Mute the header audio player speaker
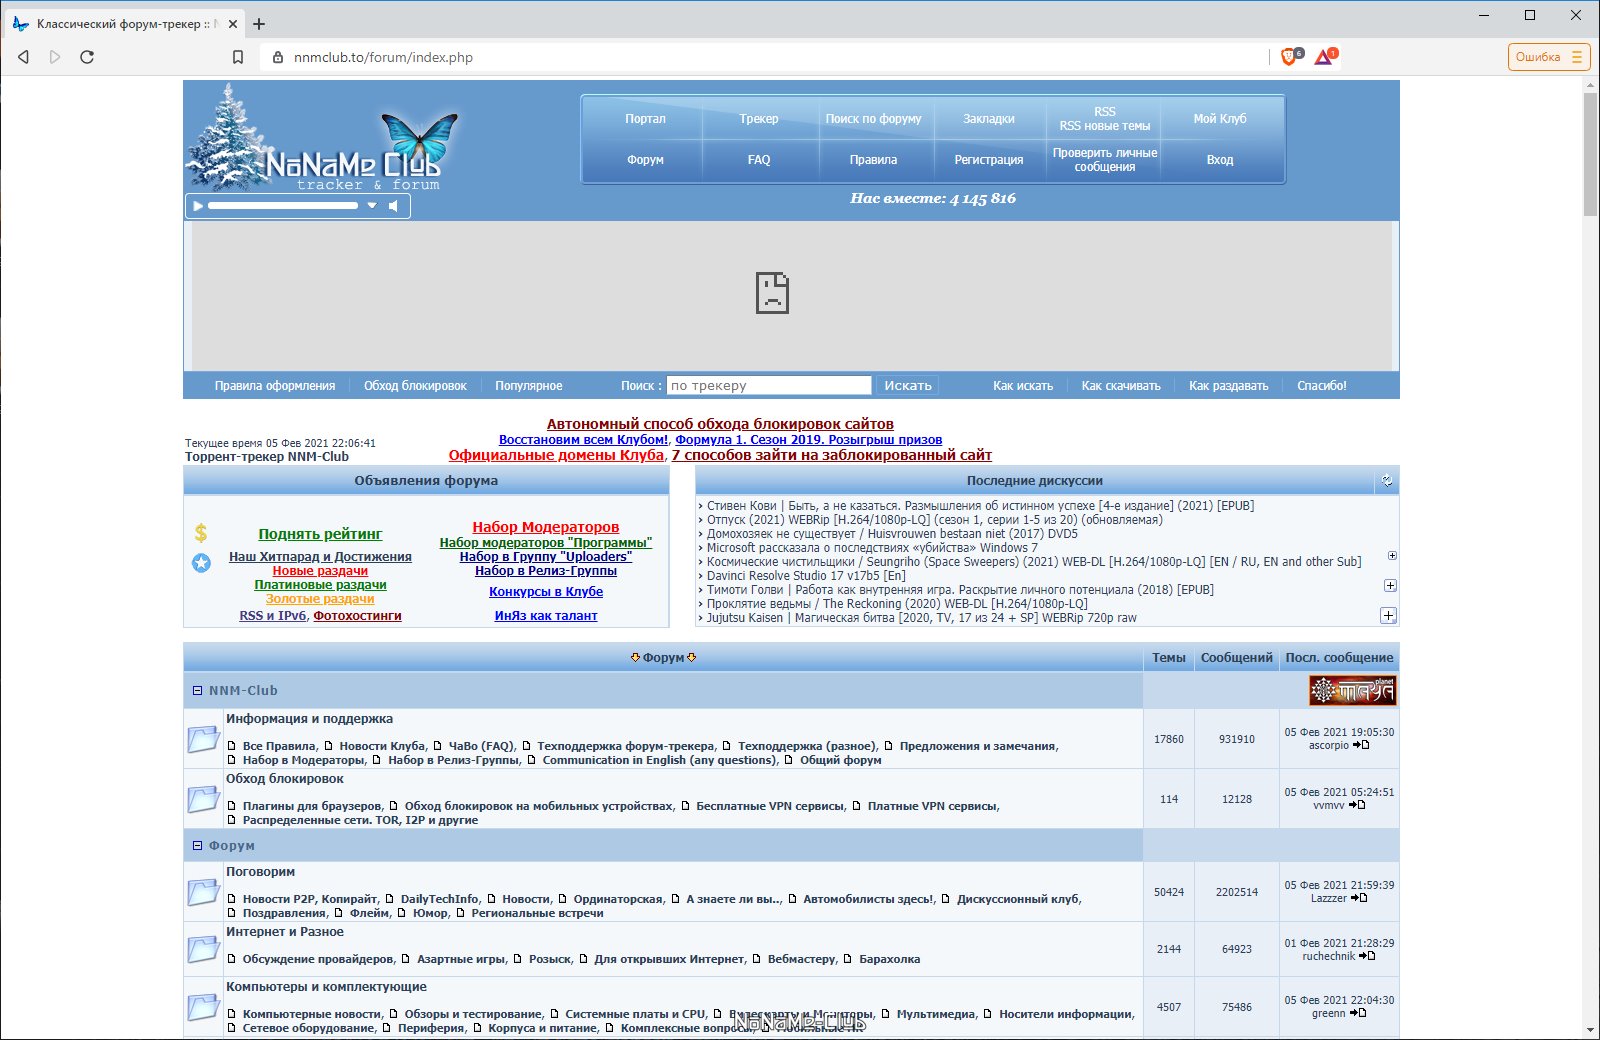Screen dimensions: 1600x1040 point(394,206)
